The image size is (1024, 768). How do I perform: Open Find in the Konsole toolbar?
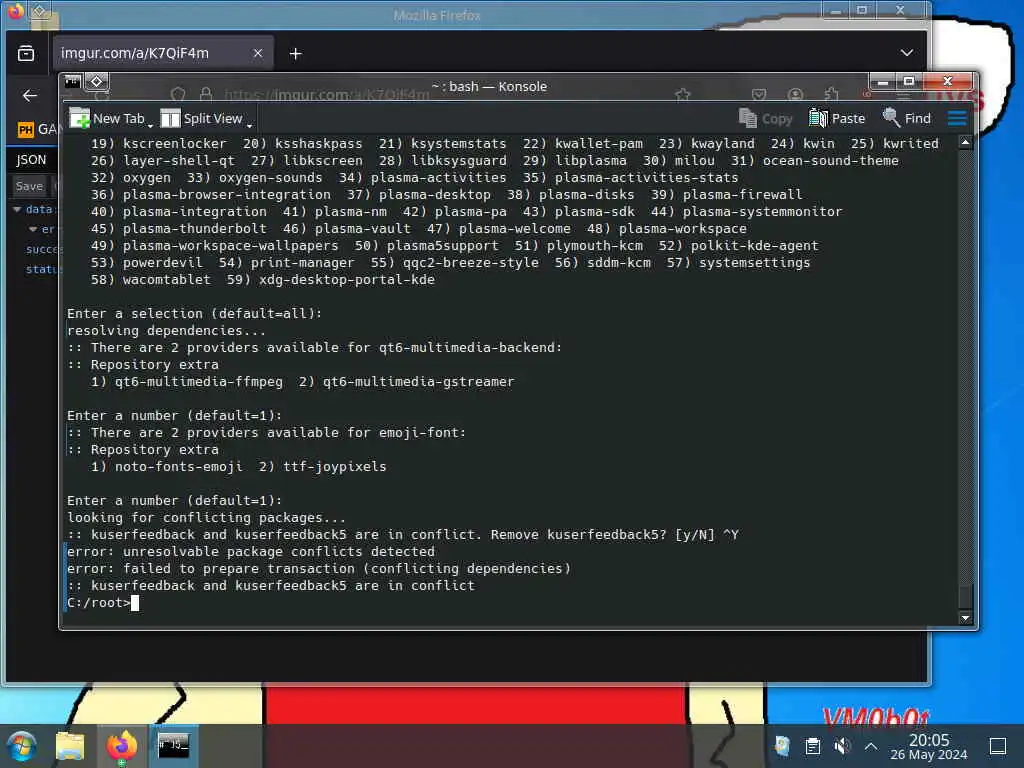coord(906,118)
